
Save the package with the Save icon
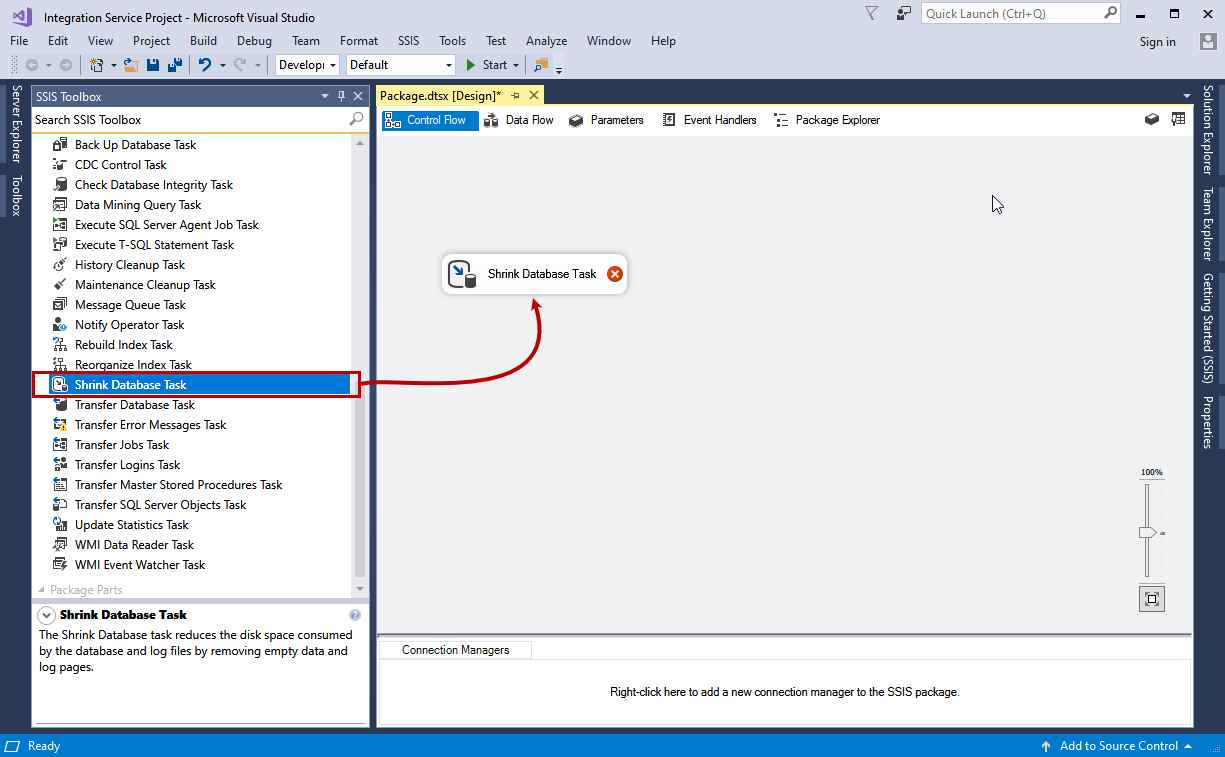coord(153,65)
